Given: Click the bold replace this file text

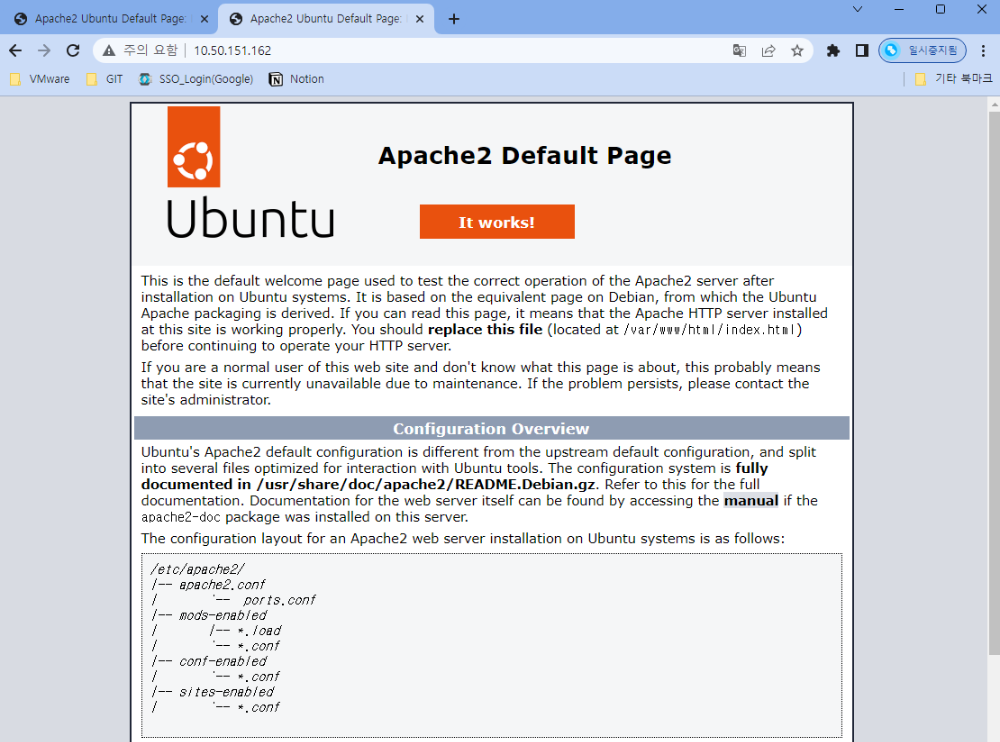Looking at the screenshot, I should point(485,330).
